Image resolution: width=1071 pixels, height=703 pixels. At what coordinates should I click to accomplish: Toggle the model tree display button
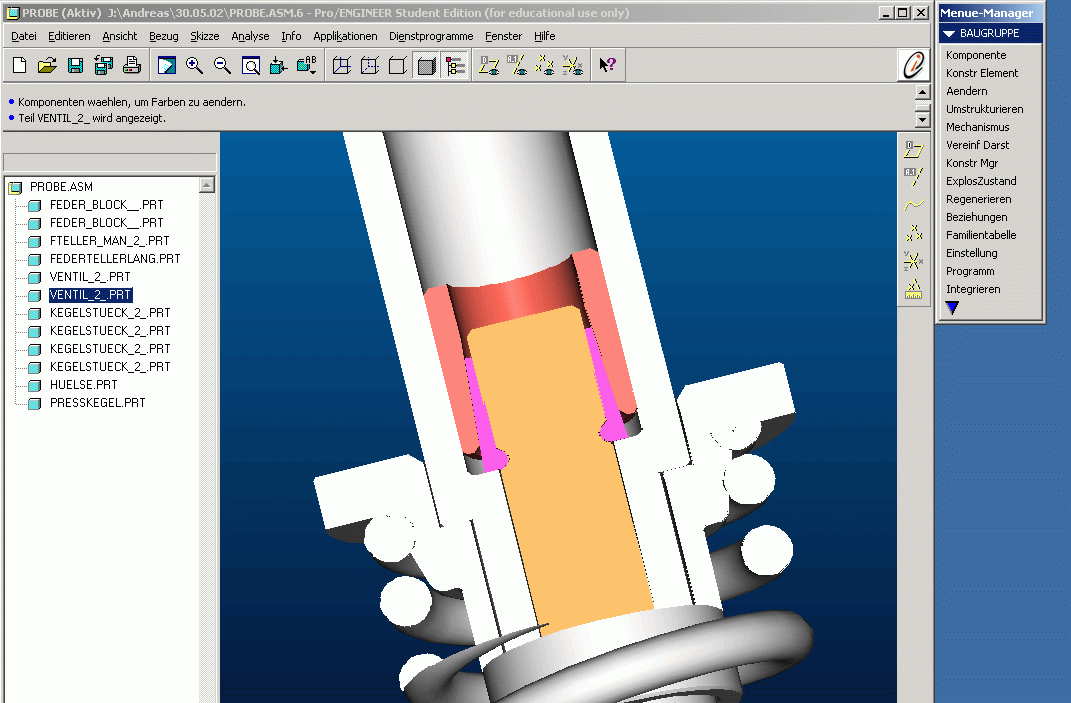pos(454,66)
